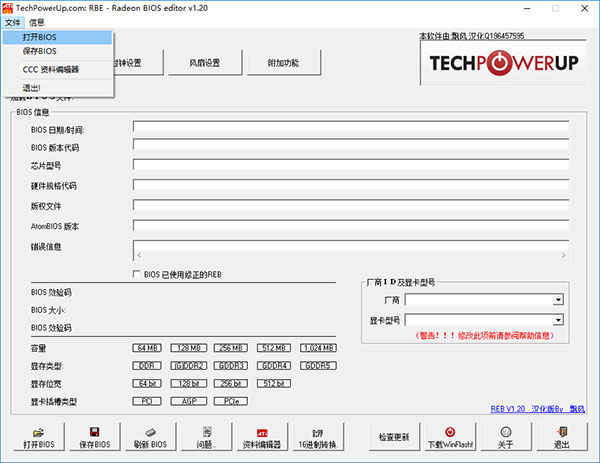Select the GDDR3 memory type indicator
600x463 pixels.
[231, 366]
